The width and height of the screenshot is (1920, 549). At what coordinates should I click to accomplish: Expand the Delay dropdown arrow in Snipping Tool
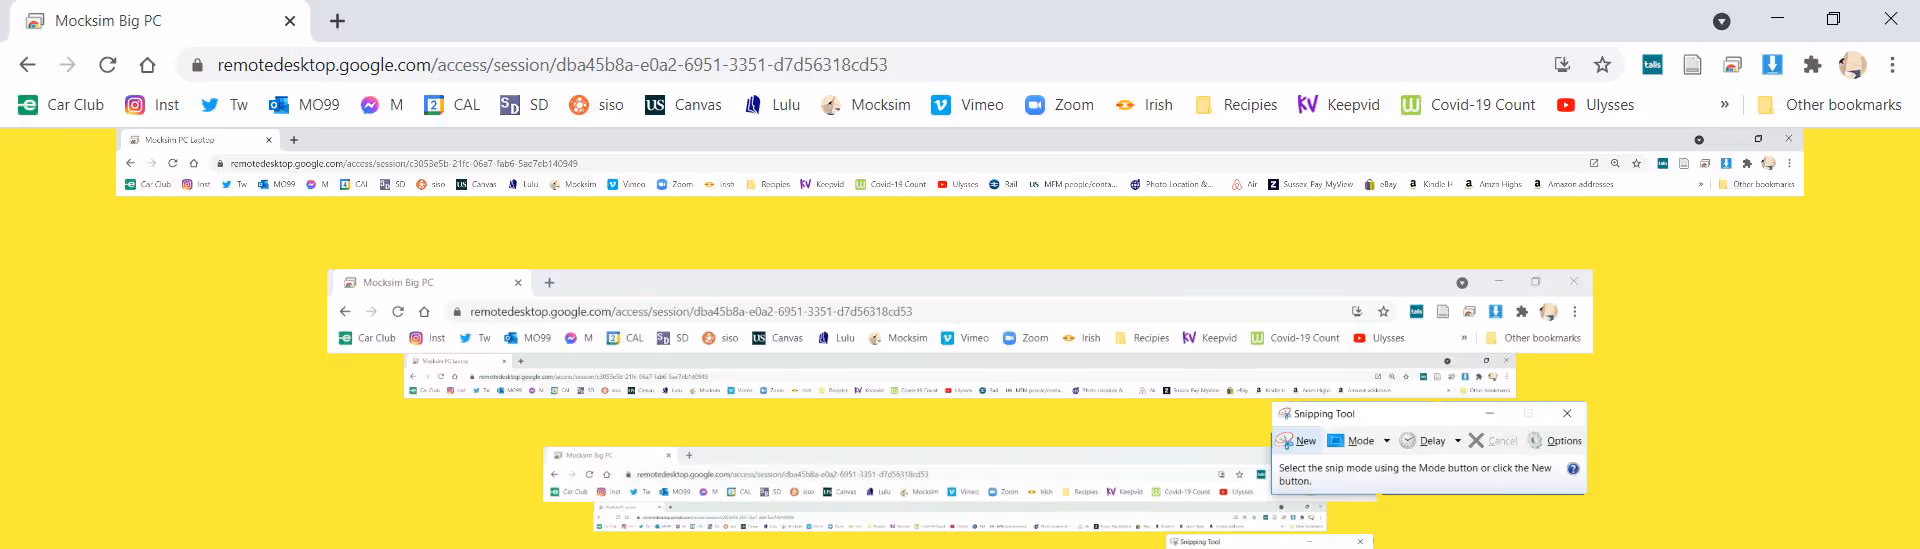coord(1458,441)
